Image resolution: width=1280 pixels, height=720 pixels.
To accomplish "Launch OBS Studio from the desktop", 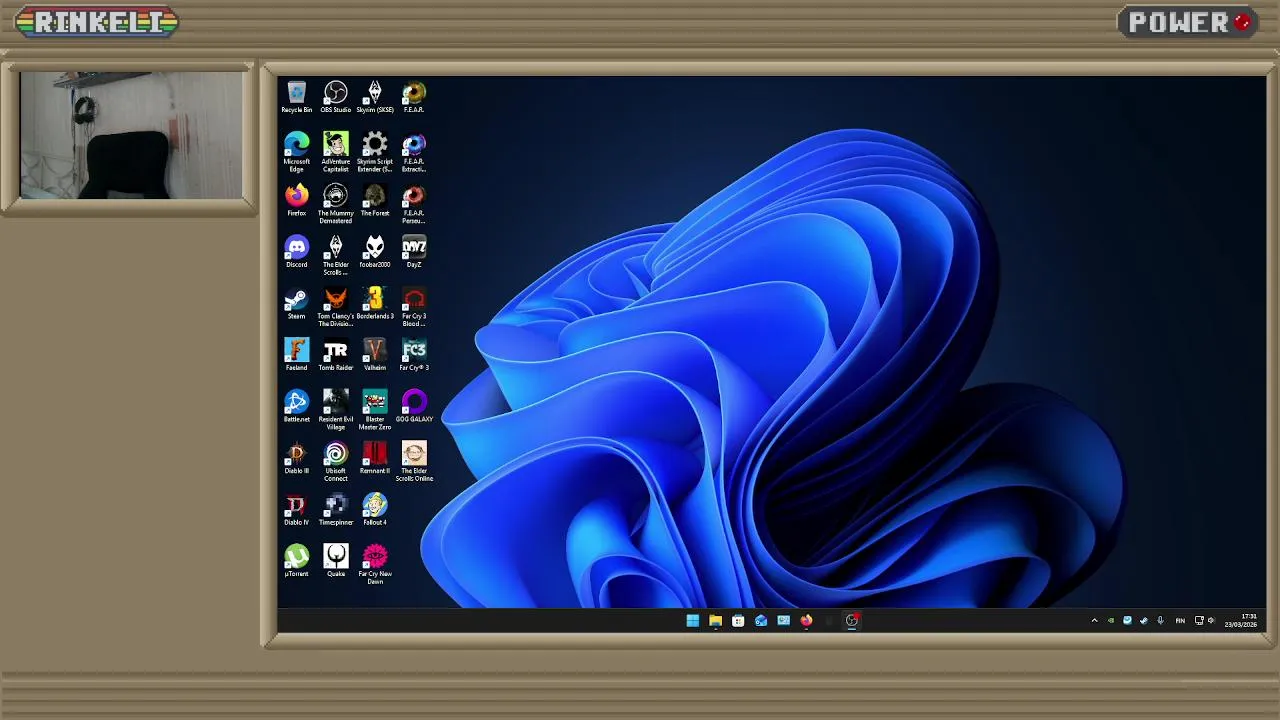I will click(x=336, y=97).
